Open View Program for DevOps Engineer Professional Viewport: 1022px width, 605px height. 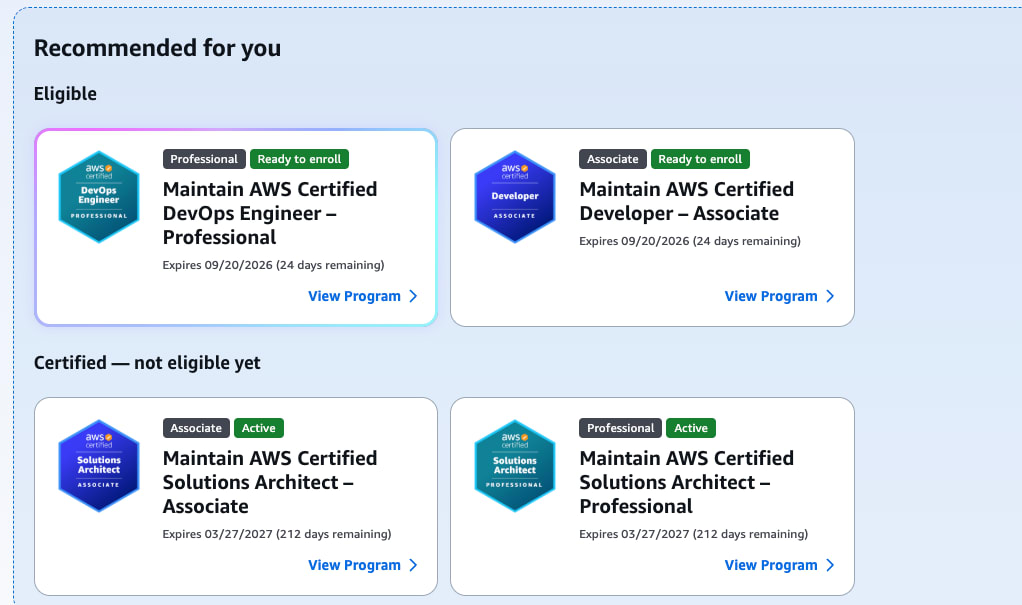point(362,296)
